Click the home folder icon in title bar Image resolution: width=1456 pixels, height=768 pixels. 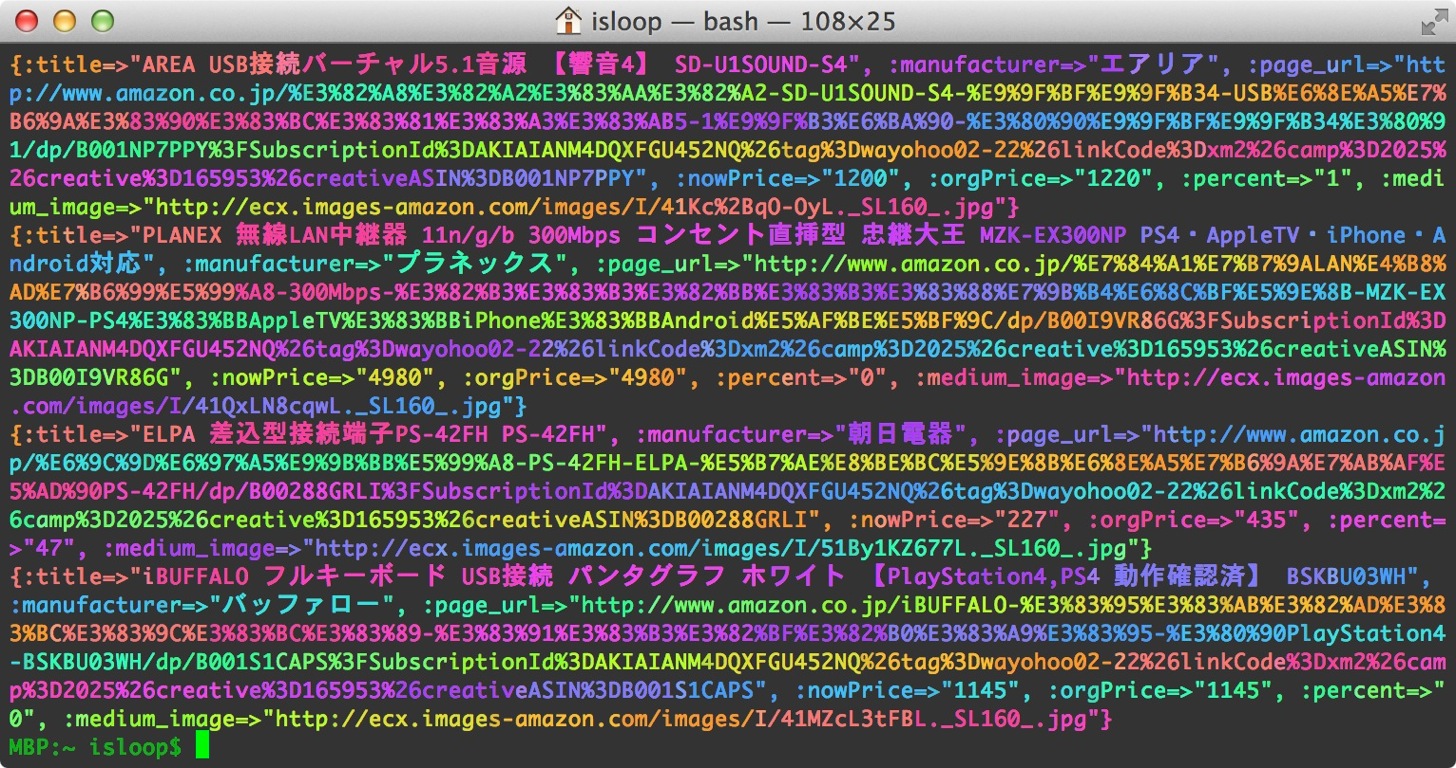click(568, 20)
